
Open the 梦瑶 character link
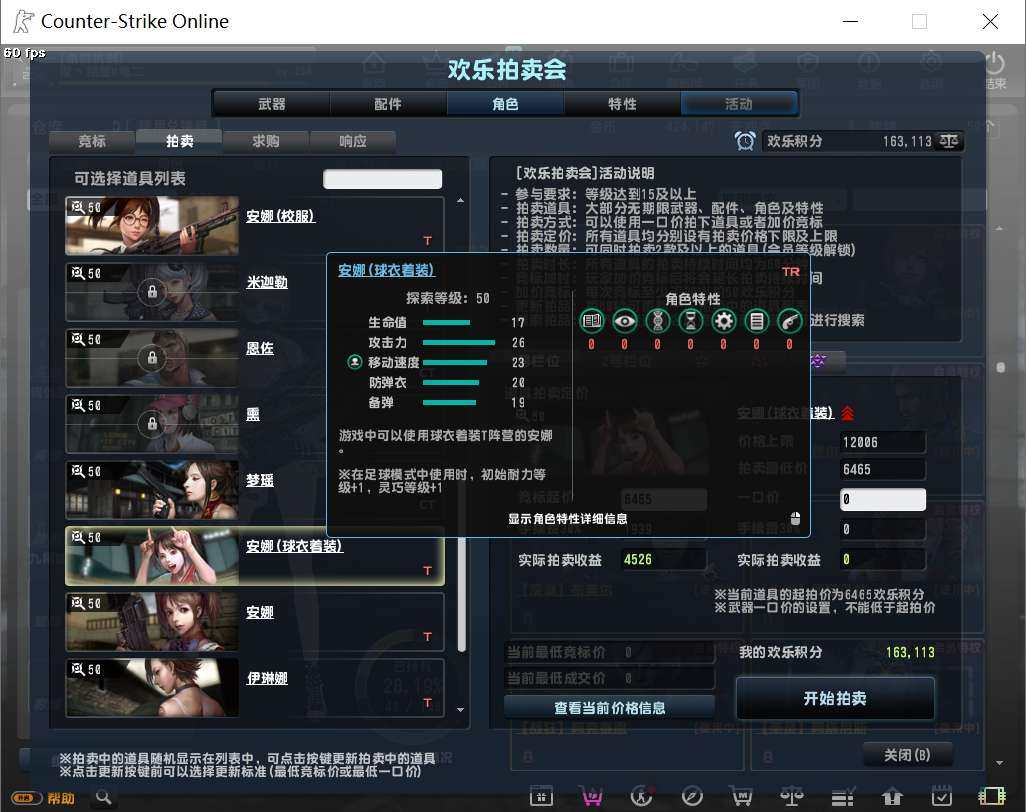tap(260, 480)
